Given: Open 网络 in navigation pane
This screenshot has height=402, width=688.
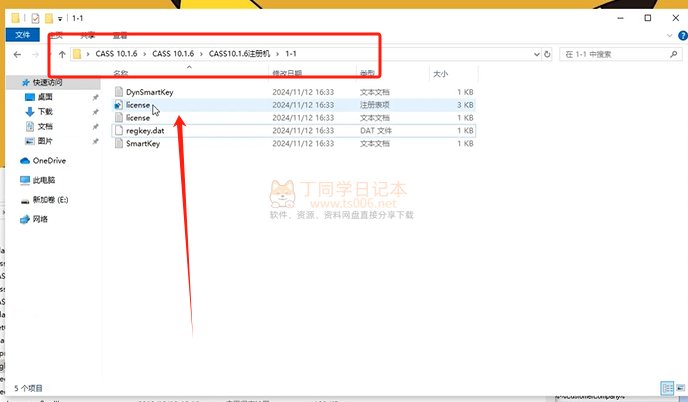Looking at the screenshot, I should point(40,219).
